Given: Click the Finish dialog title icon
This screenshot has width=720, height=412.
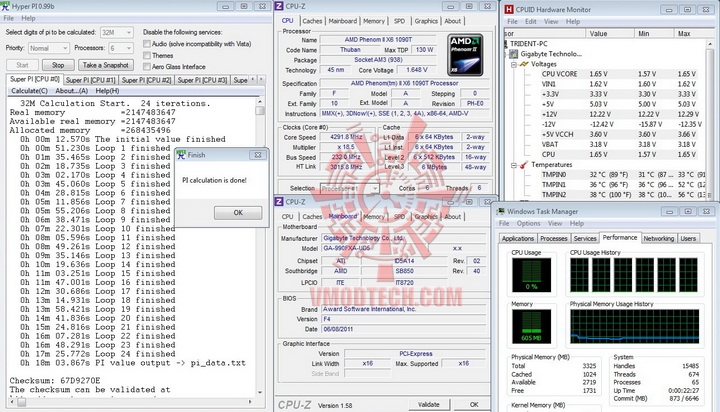Looking at the screenshot, I should tap(181, 155).
